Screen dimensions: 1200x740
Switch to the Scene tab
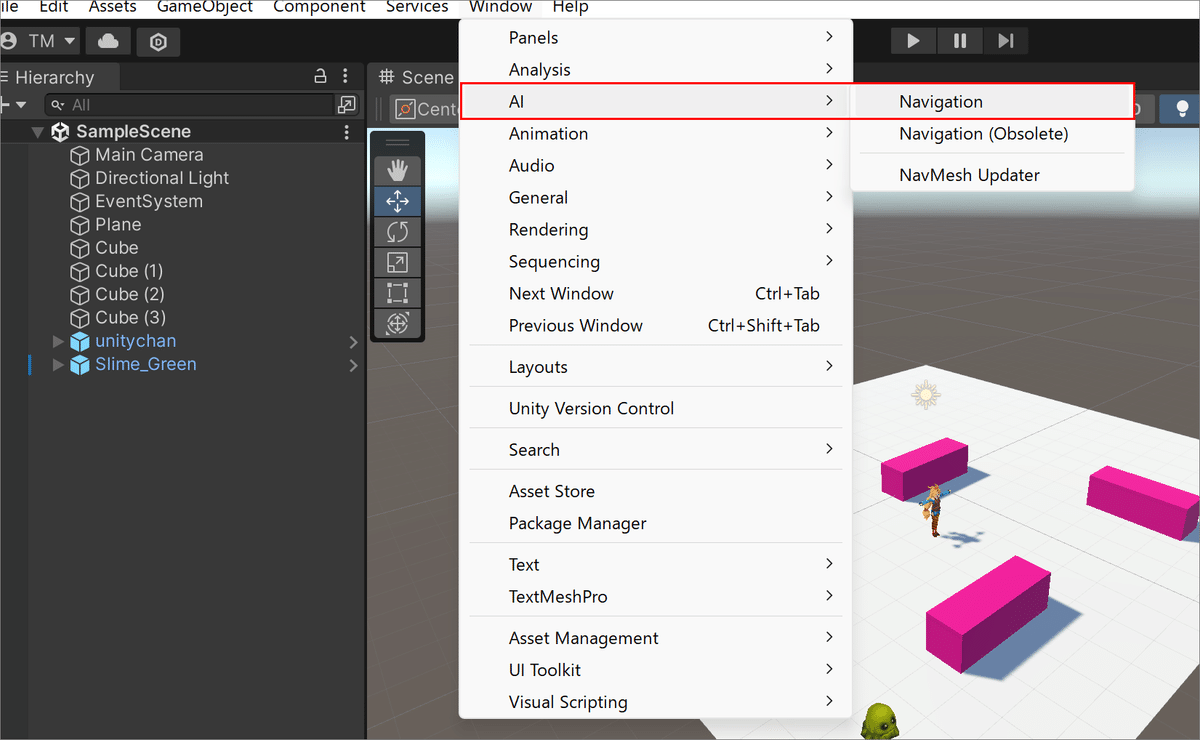(416, 77)
